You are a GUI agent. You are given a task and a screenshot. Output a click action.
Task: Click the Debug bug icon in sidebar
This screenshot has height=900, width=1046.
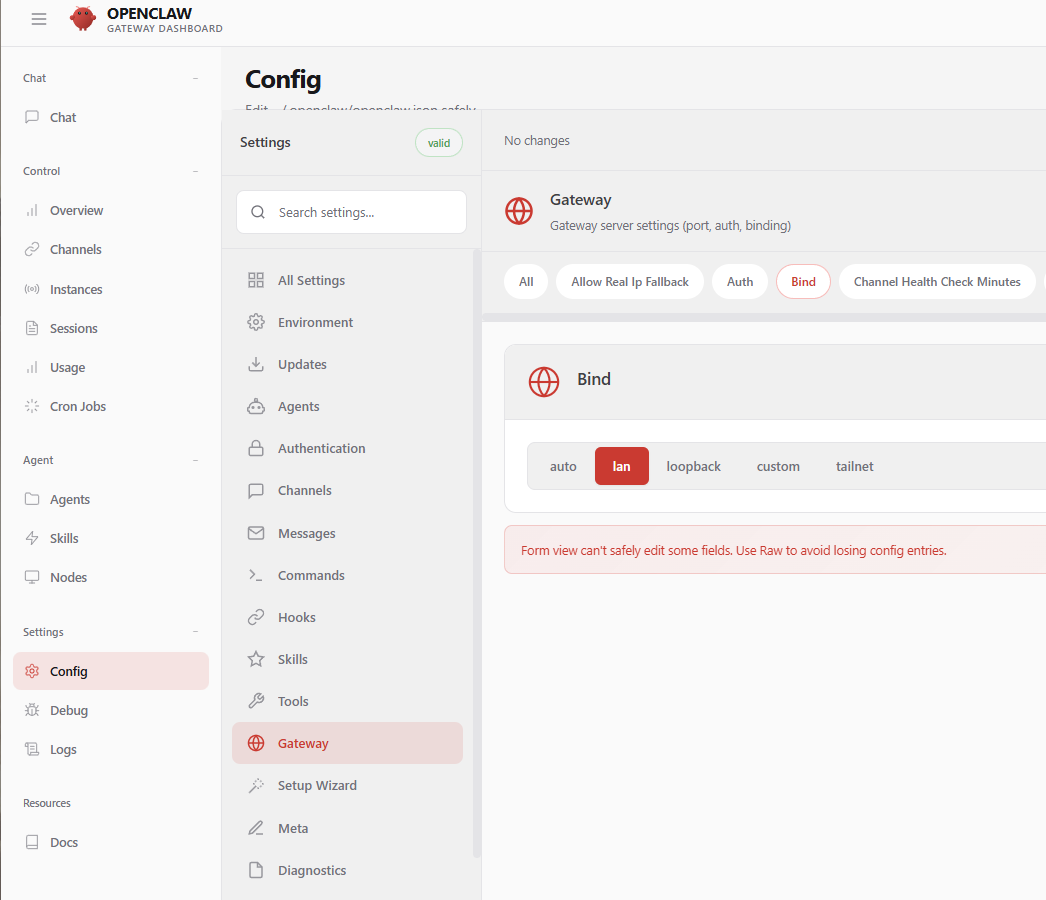click(32, 711)
